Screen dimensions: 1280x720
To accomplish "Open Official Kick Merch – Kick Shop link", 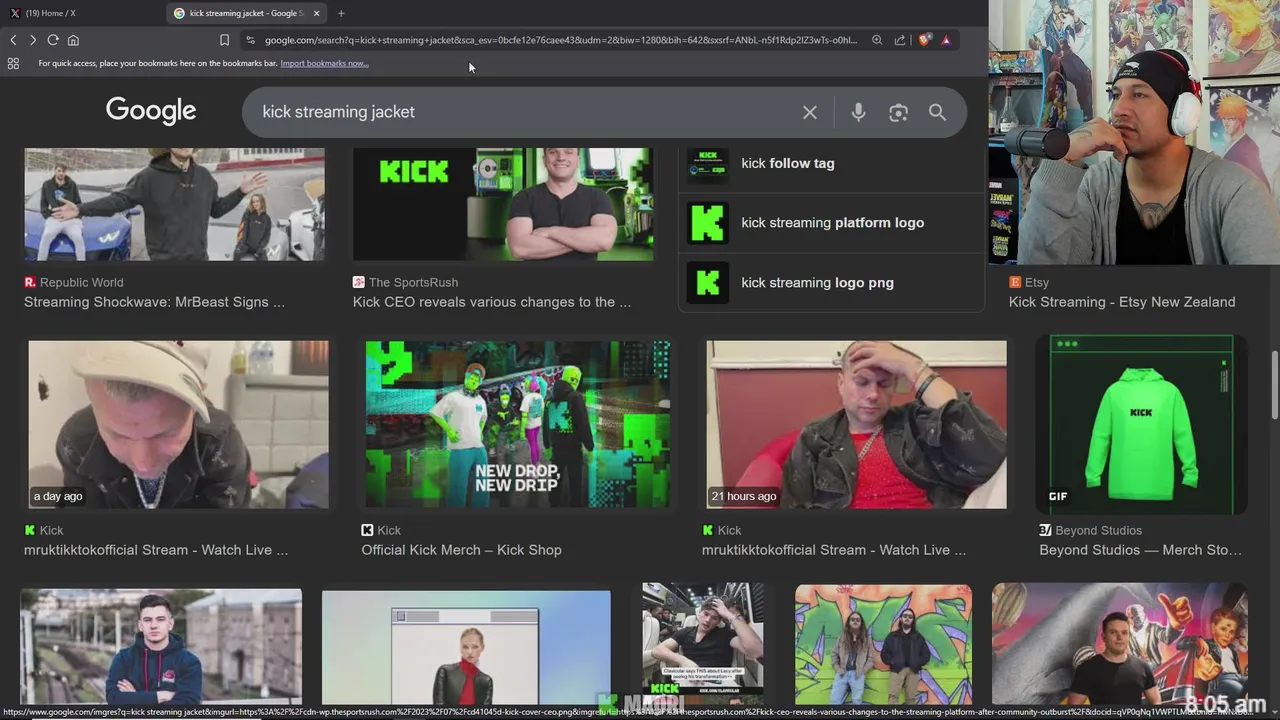I will pyautogui.click(x=461, y=550).
